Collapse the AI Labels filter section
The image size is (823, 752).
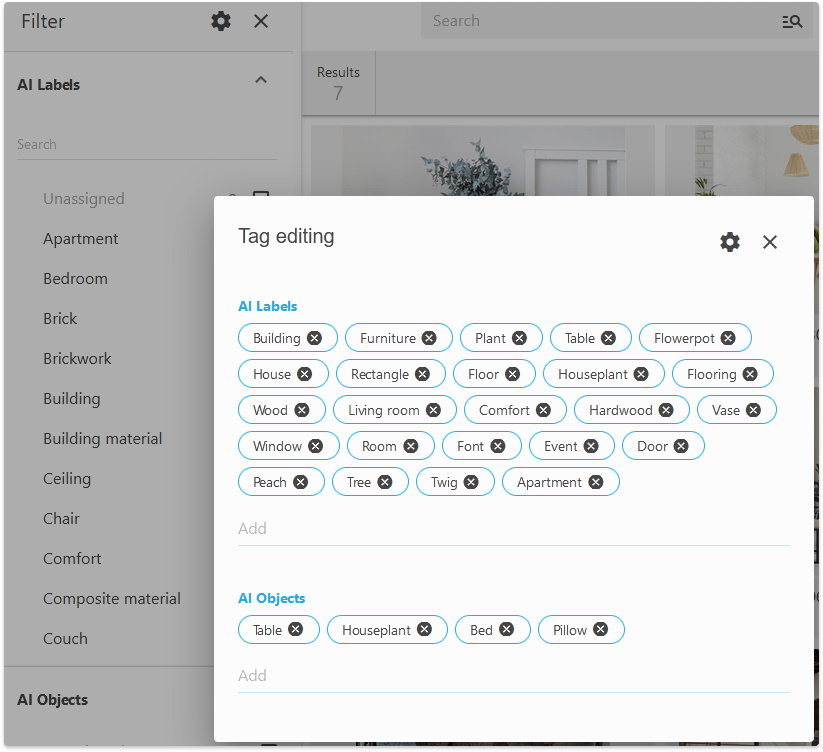(x=261, y=81)
